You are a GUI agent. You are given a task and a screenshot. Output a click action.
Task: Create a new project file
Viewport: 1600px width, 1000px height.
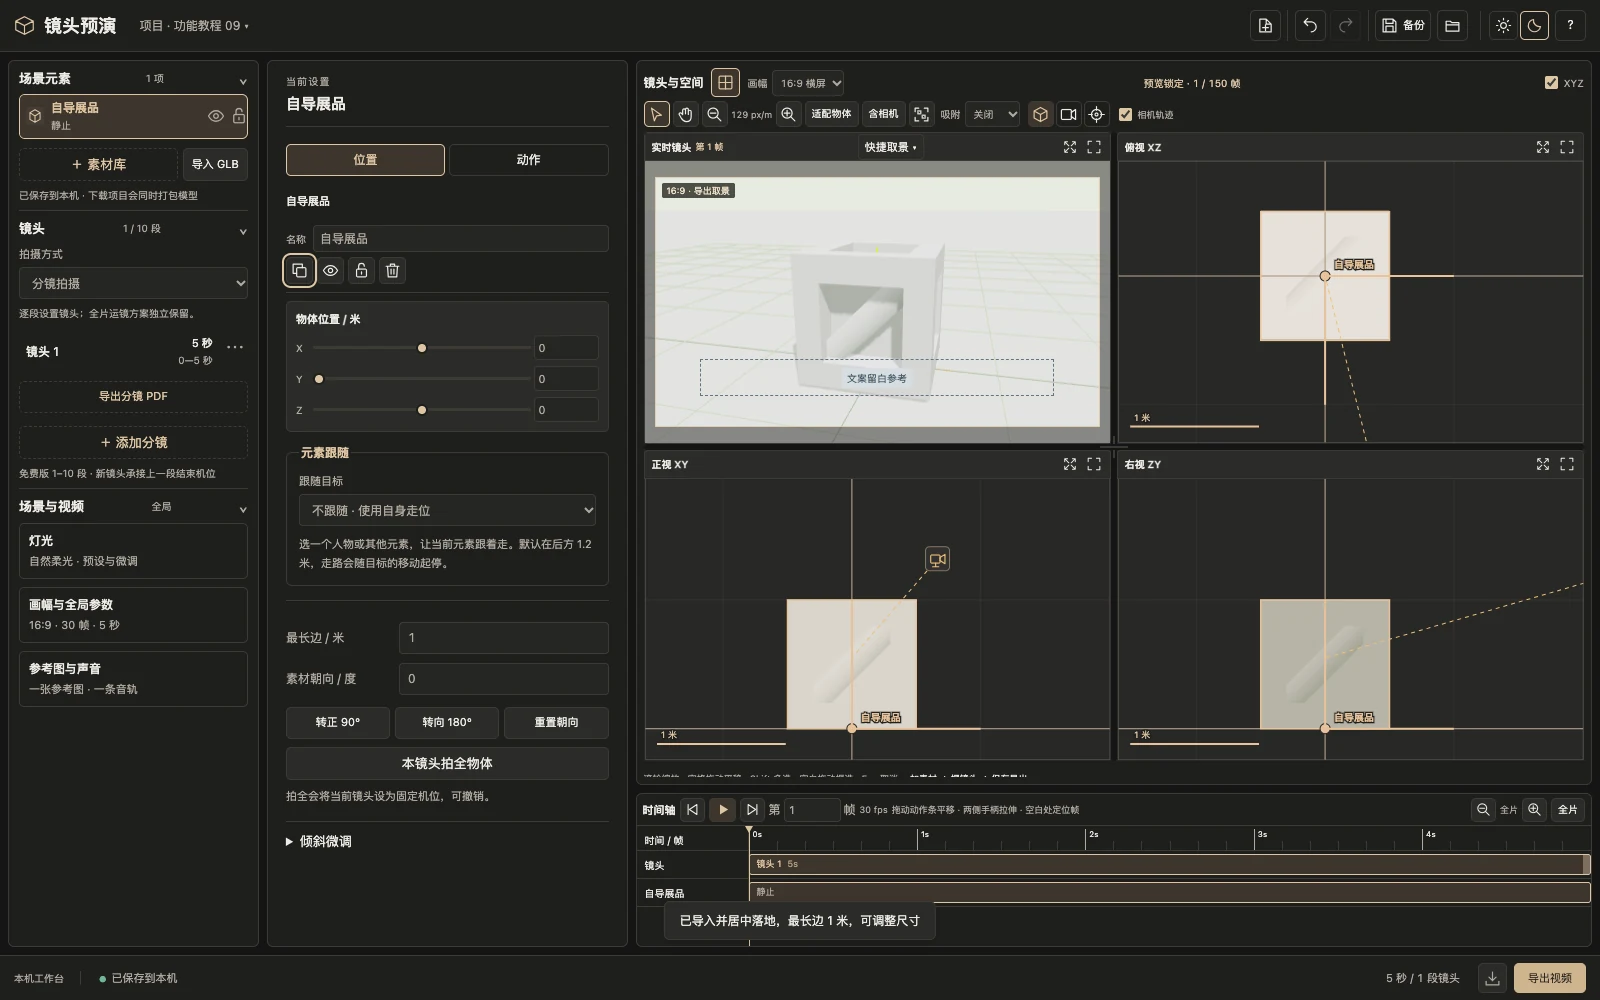[1265, 26]
